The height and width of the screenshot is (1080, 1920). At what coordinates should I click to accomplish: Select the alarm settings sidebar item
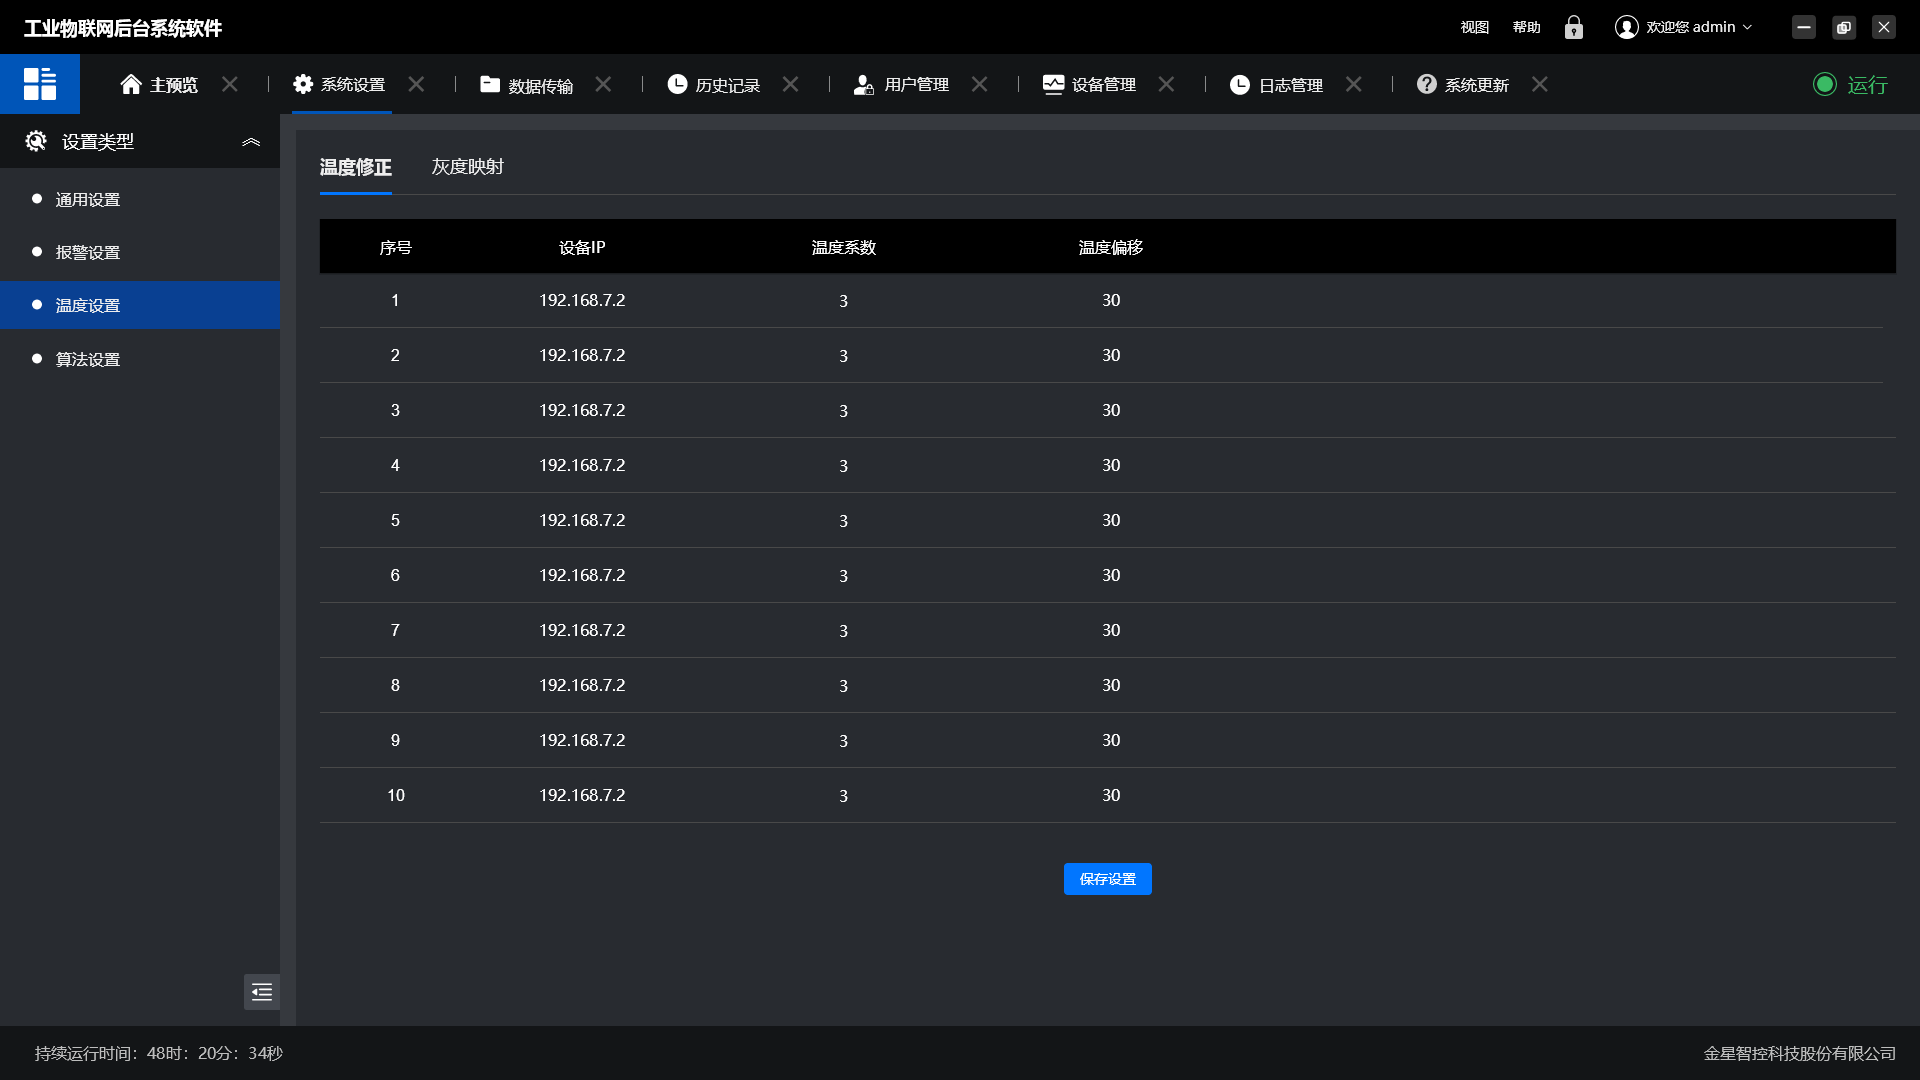click(x=88, y=253)
